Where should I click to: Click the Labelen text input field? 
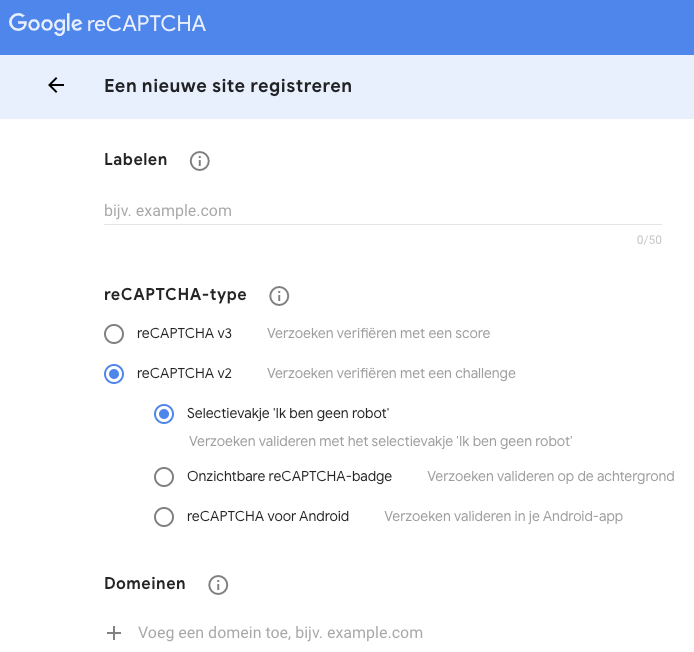tap(382, 211)
